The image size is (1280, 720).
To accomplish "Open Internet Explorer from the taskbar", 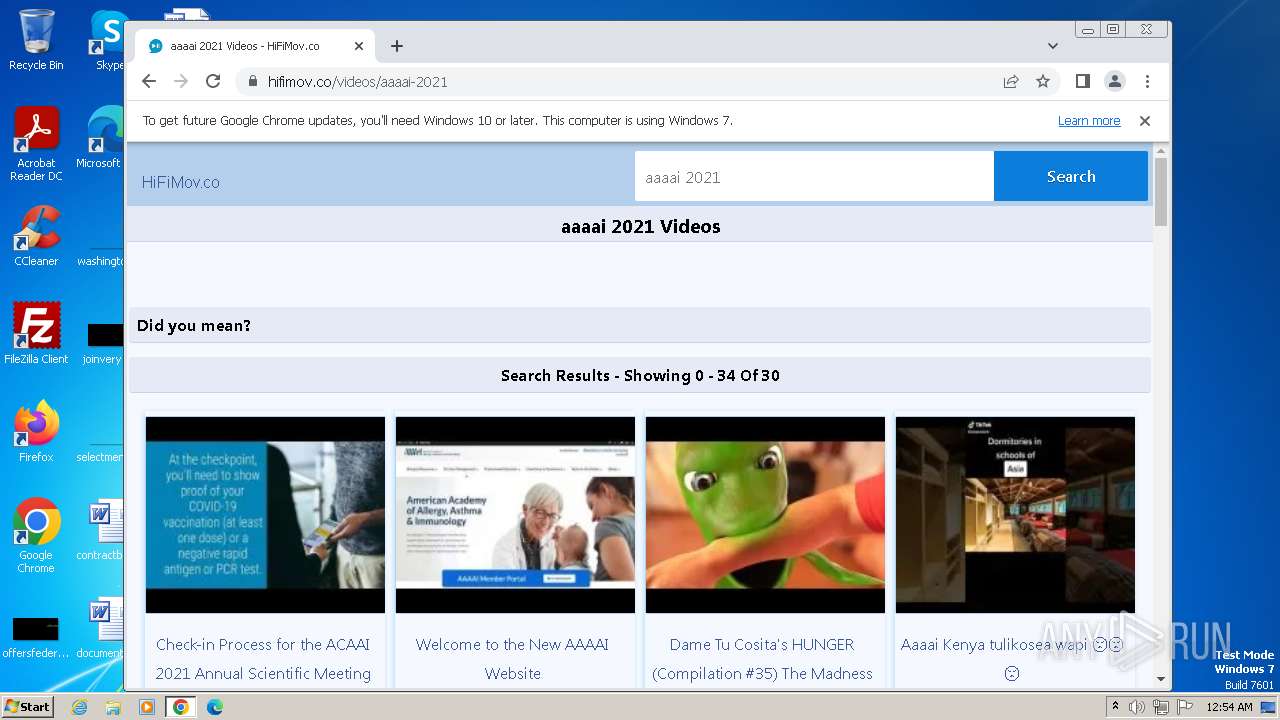I will coord(79,707).
